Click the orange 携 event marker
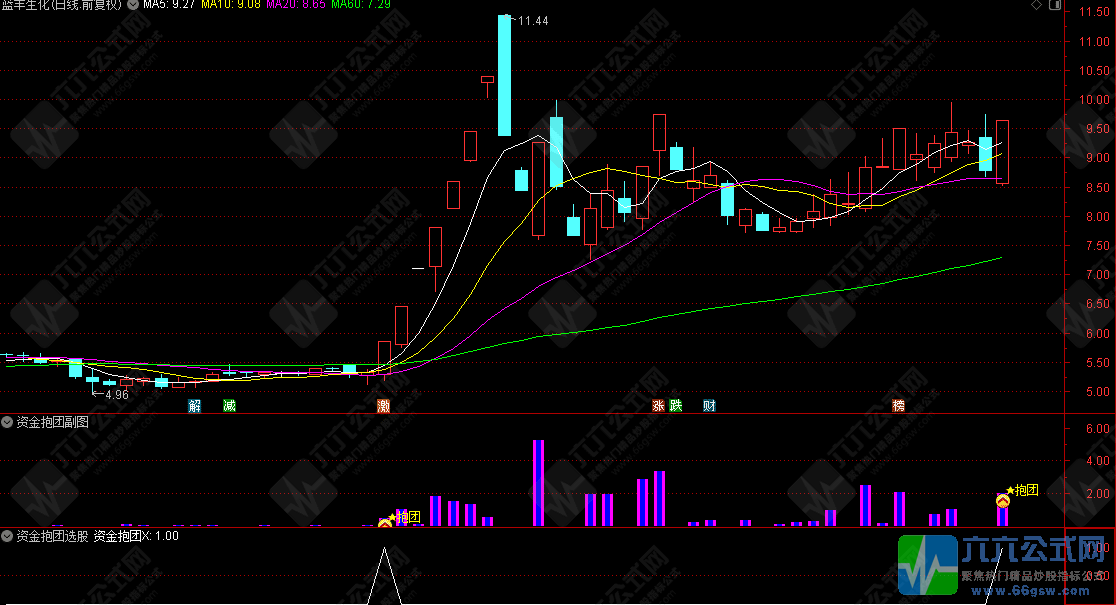 (x=898, y=406)
